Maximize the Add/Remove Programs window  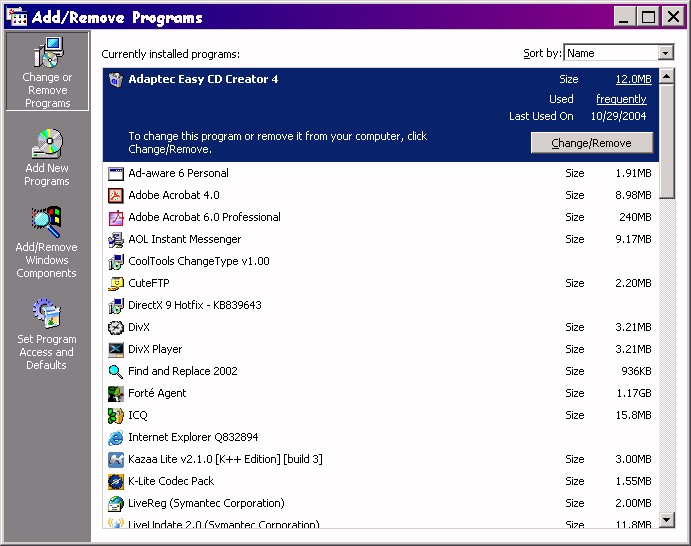[x=648, y=17]
